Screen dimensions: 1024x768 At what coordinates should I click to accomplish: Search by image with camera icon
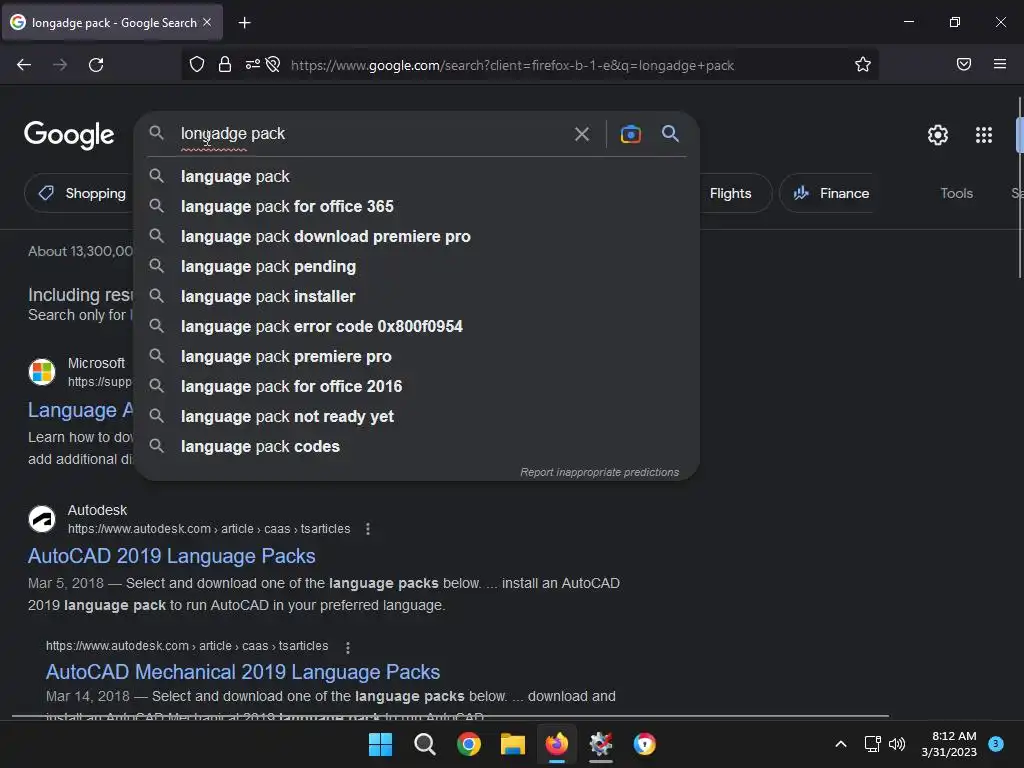click(630, 134)
